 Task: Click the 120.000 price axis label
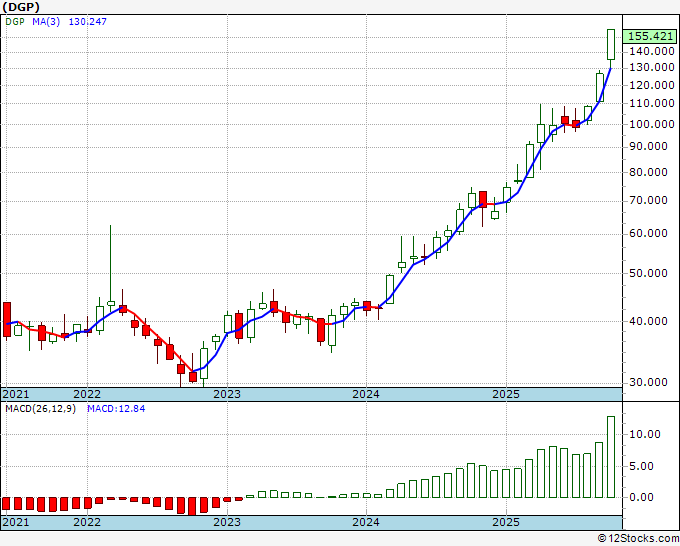(652, 85)
